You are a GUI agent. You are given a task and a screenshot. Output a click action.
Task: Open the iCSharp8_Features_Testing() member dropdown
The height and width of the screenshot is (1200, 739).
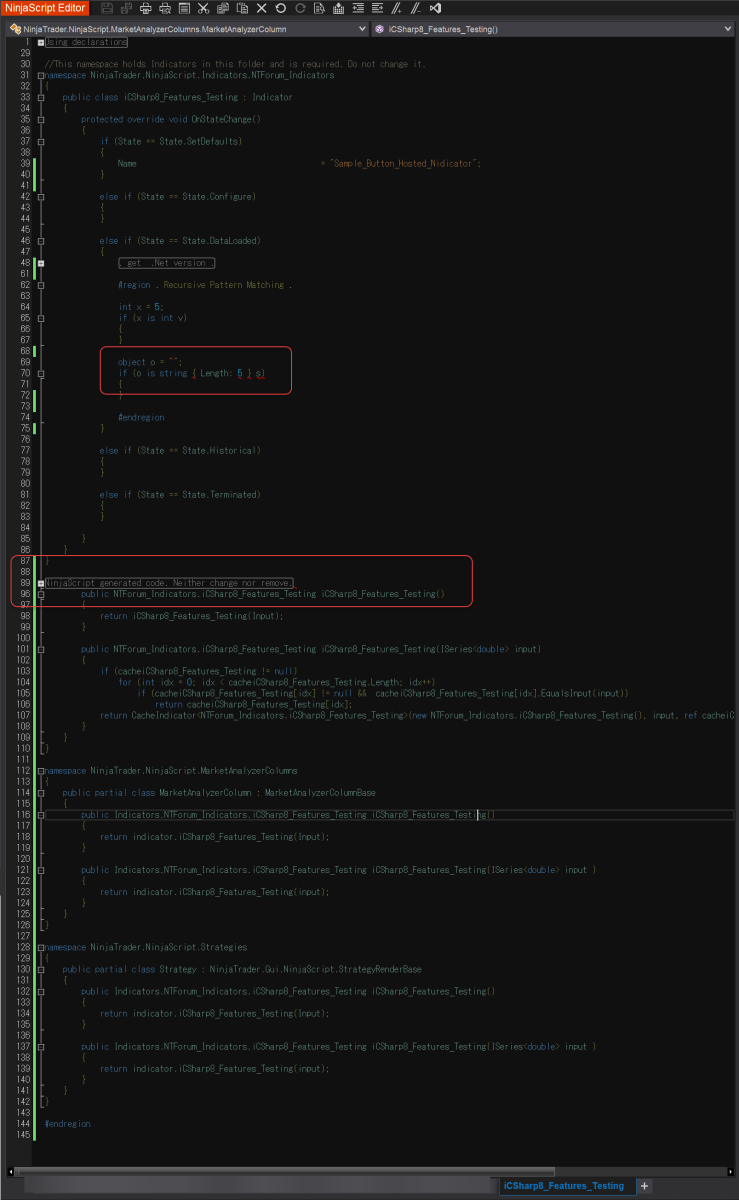click(x=727, y=29)
